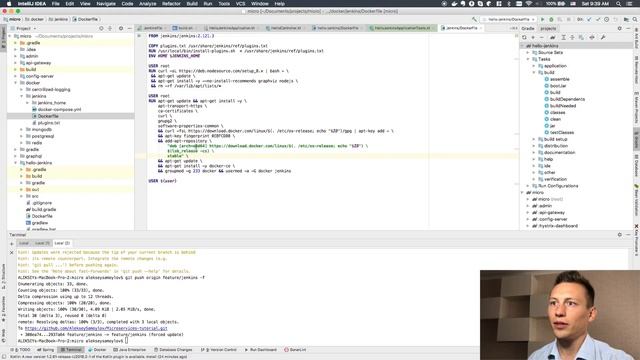The height and width of the screenshot is (360, 640).
Task: Hide the Project tool window
Action: click(x=129, y=29)
